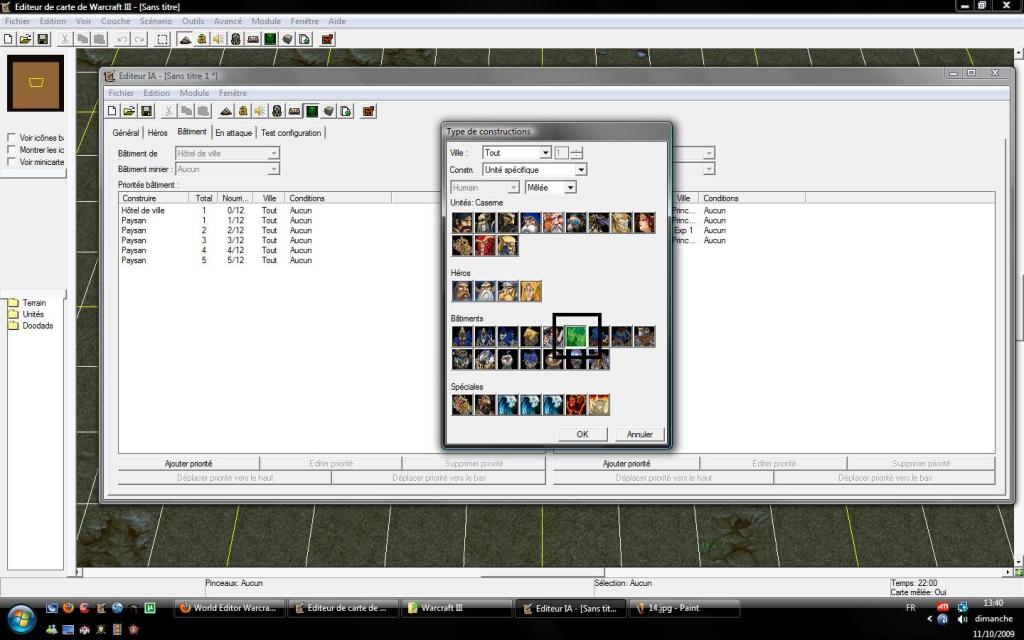Switch to the 'Test configuration' tab

[x=291, y=133]
